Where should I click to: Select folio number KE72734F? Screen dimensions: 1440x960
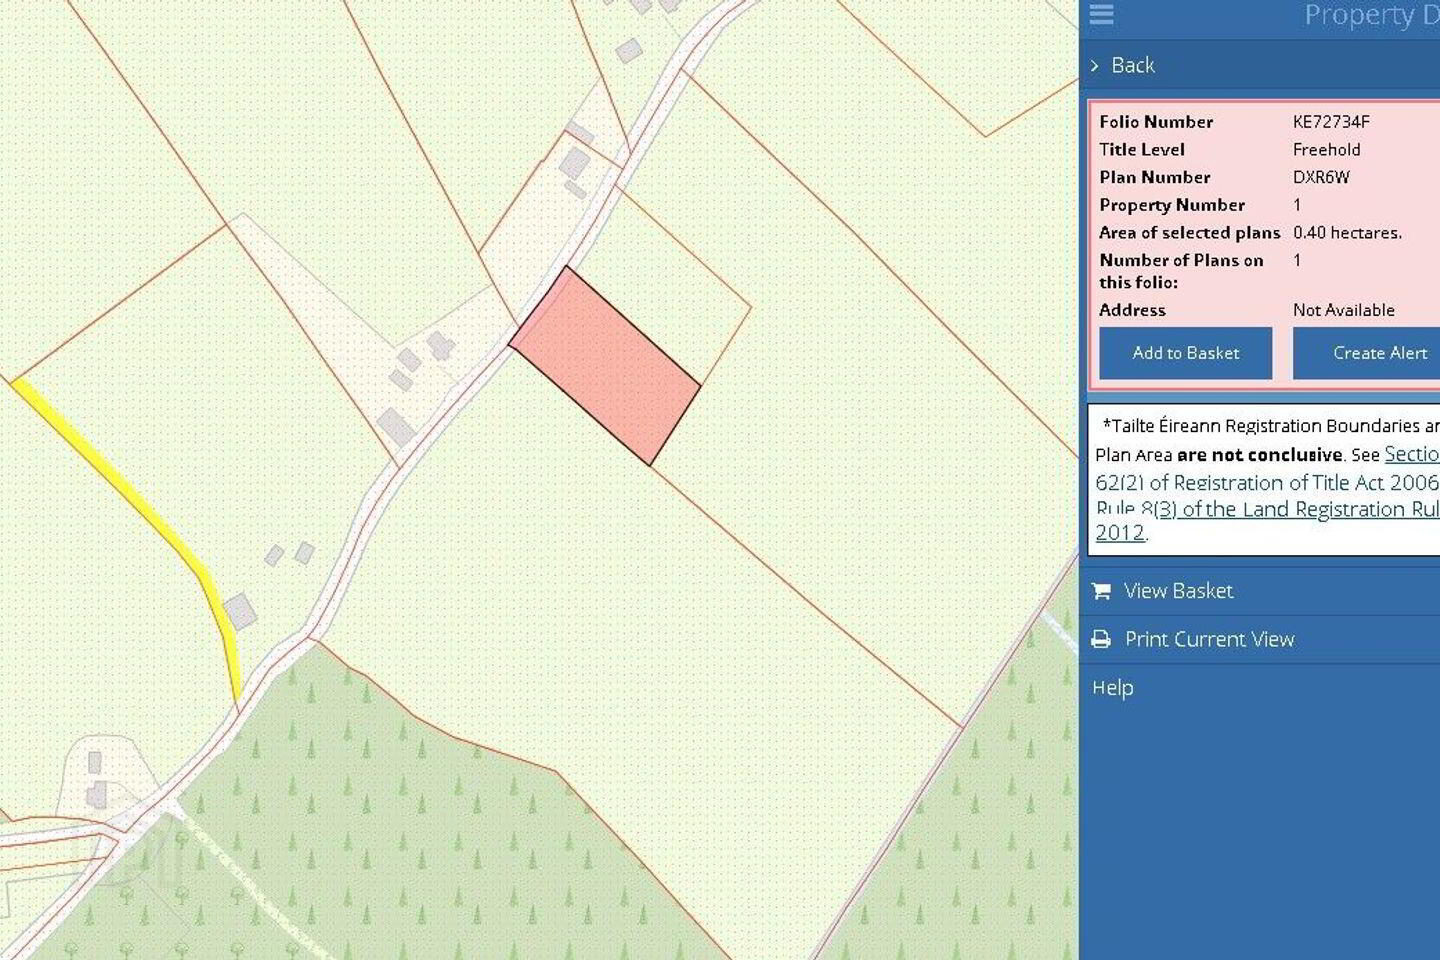[x=1331, y=122]
